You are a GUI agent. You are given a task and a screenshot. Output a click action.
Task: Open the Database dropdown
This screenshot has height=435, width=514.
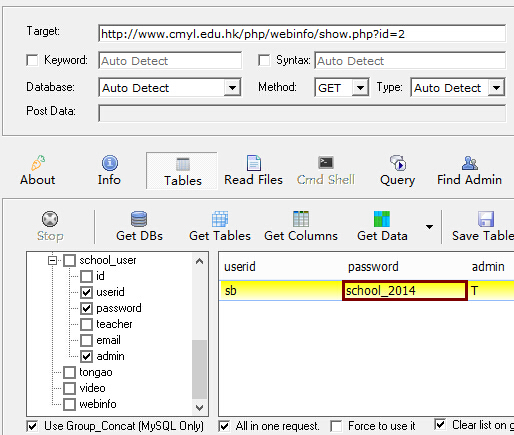(232, 88)
